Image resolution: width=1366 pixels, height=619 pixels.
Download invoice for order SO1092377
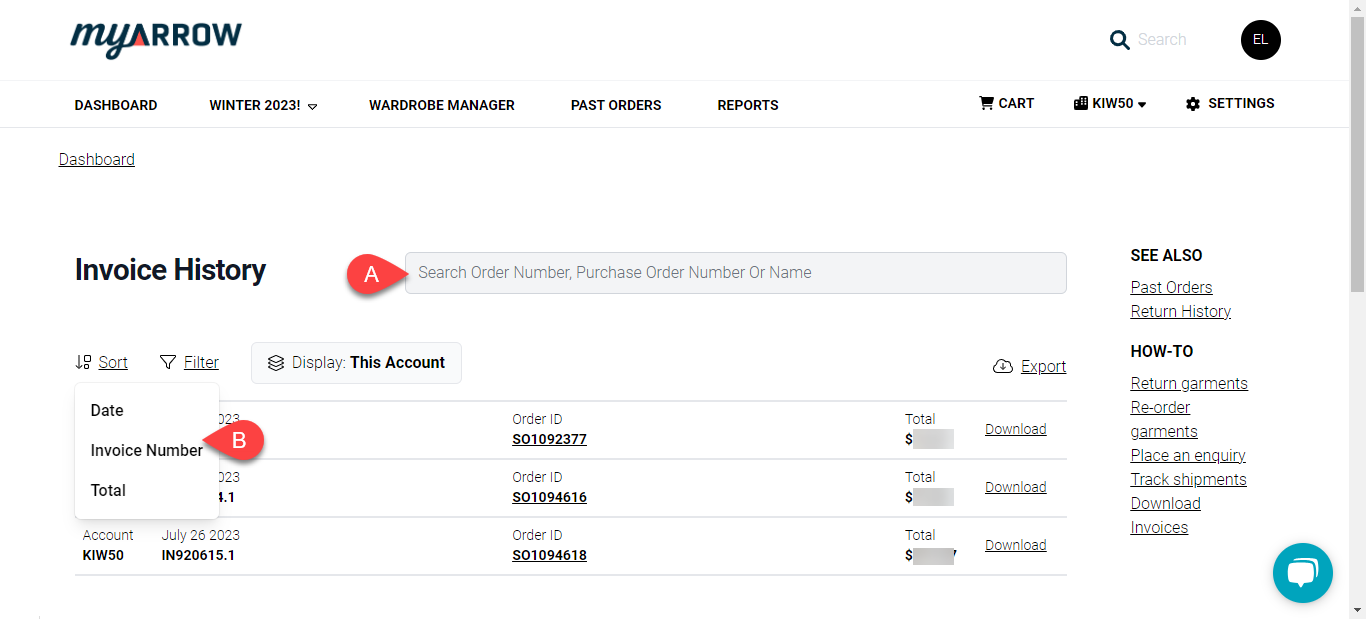click(1015, 429)
